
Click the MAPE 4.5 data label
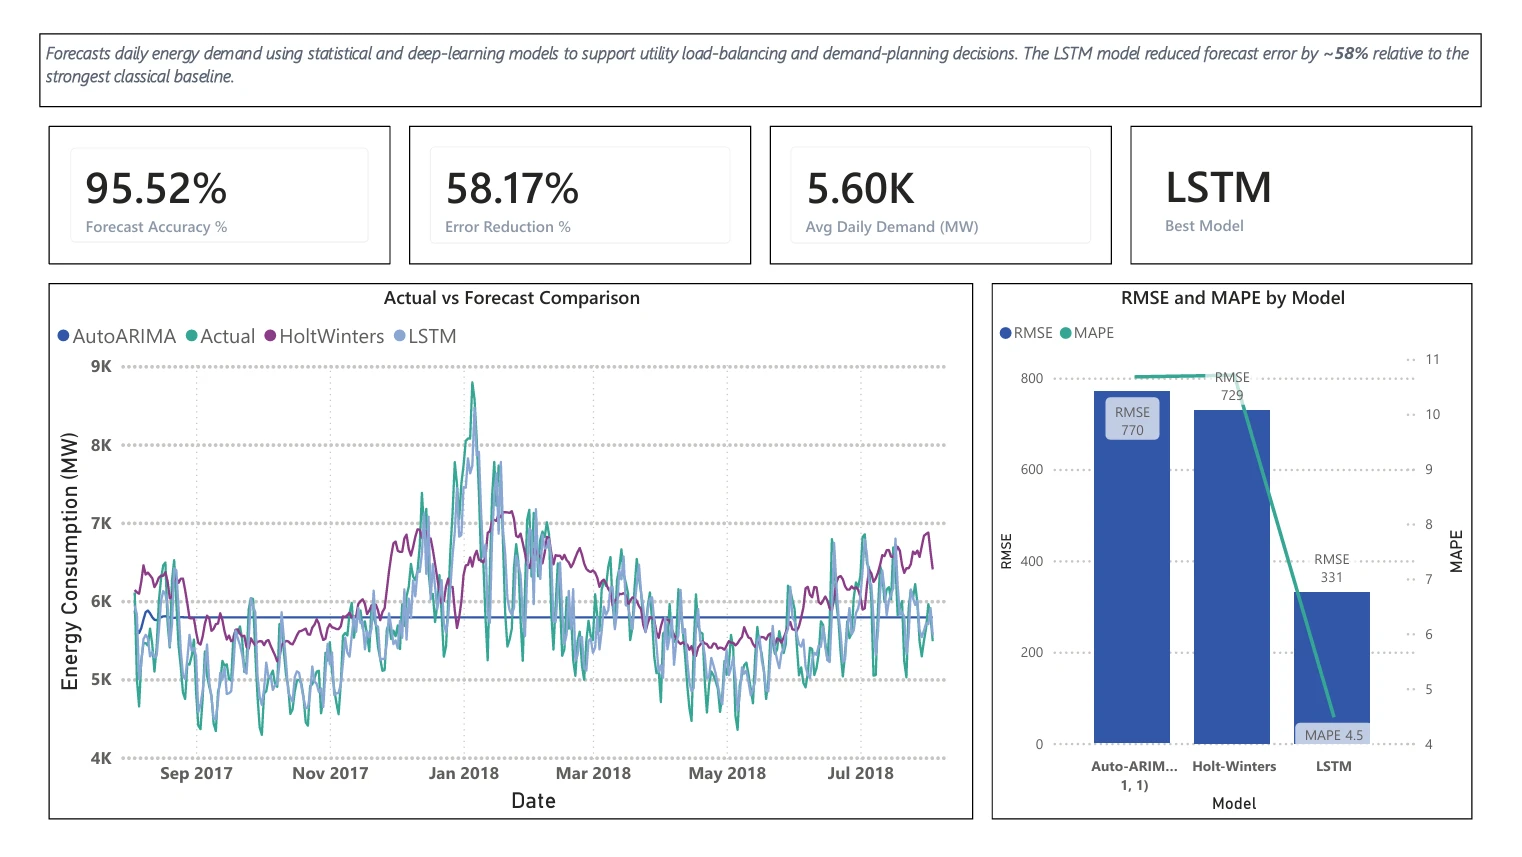tap(1334, 735)
